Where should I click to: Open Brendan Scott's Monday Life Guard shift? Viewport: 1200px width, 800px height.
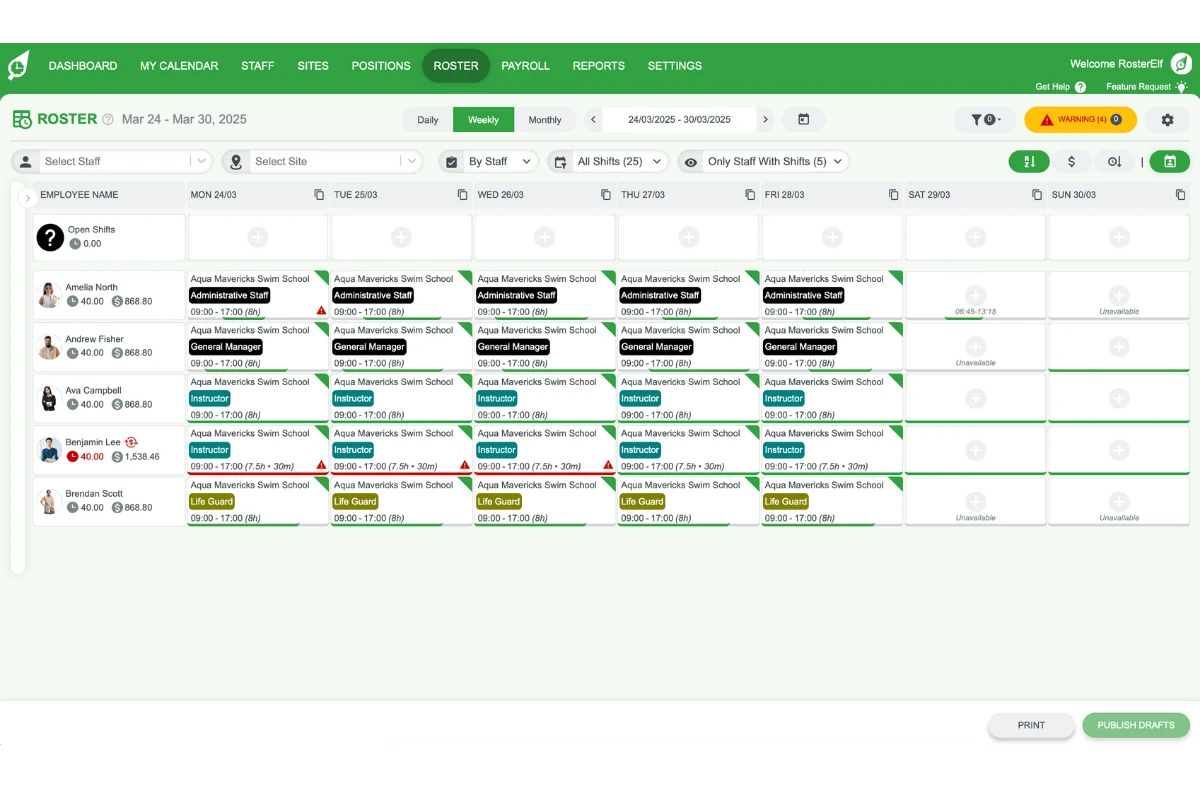pyautogui.click(x=258, y=502)
